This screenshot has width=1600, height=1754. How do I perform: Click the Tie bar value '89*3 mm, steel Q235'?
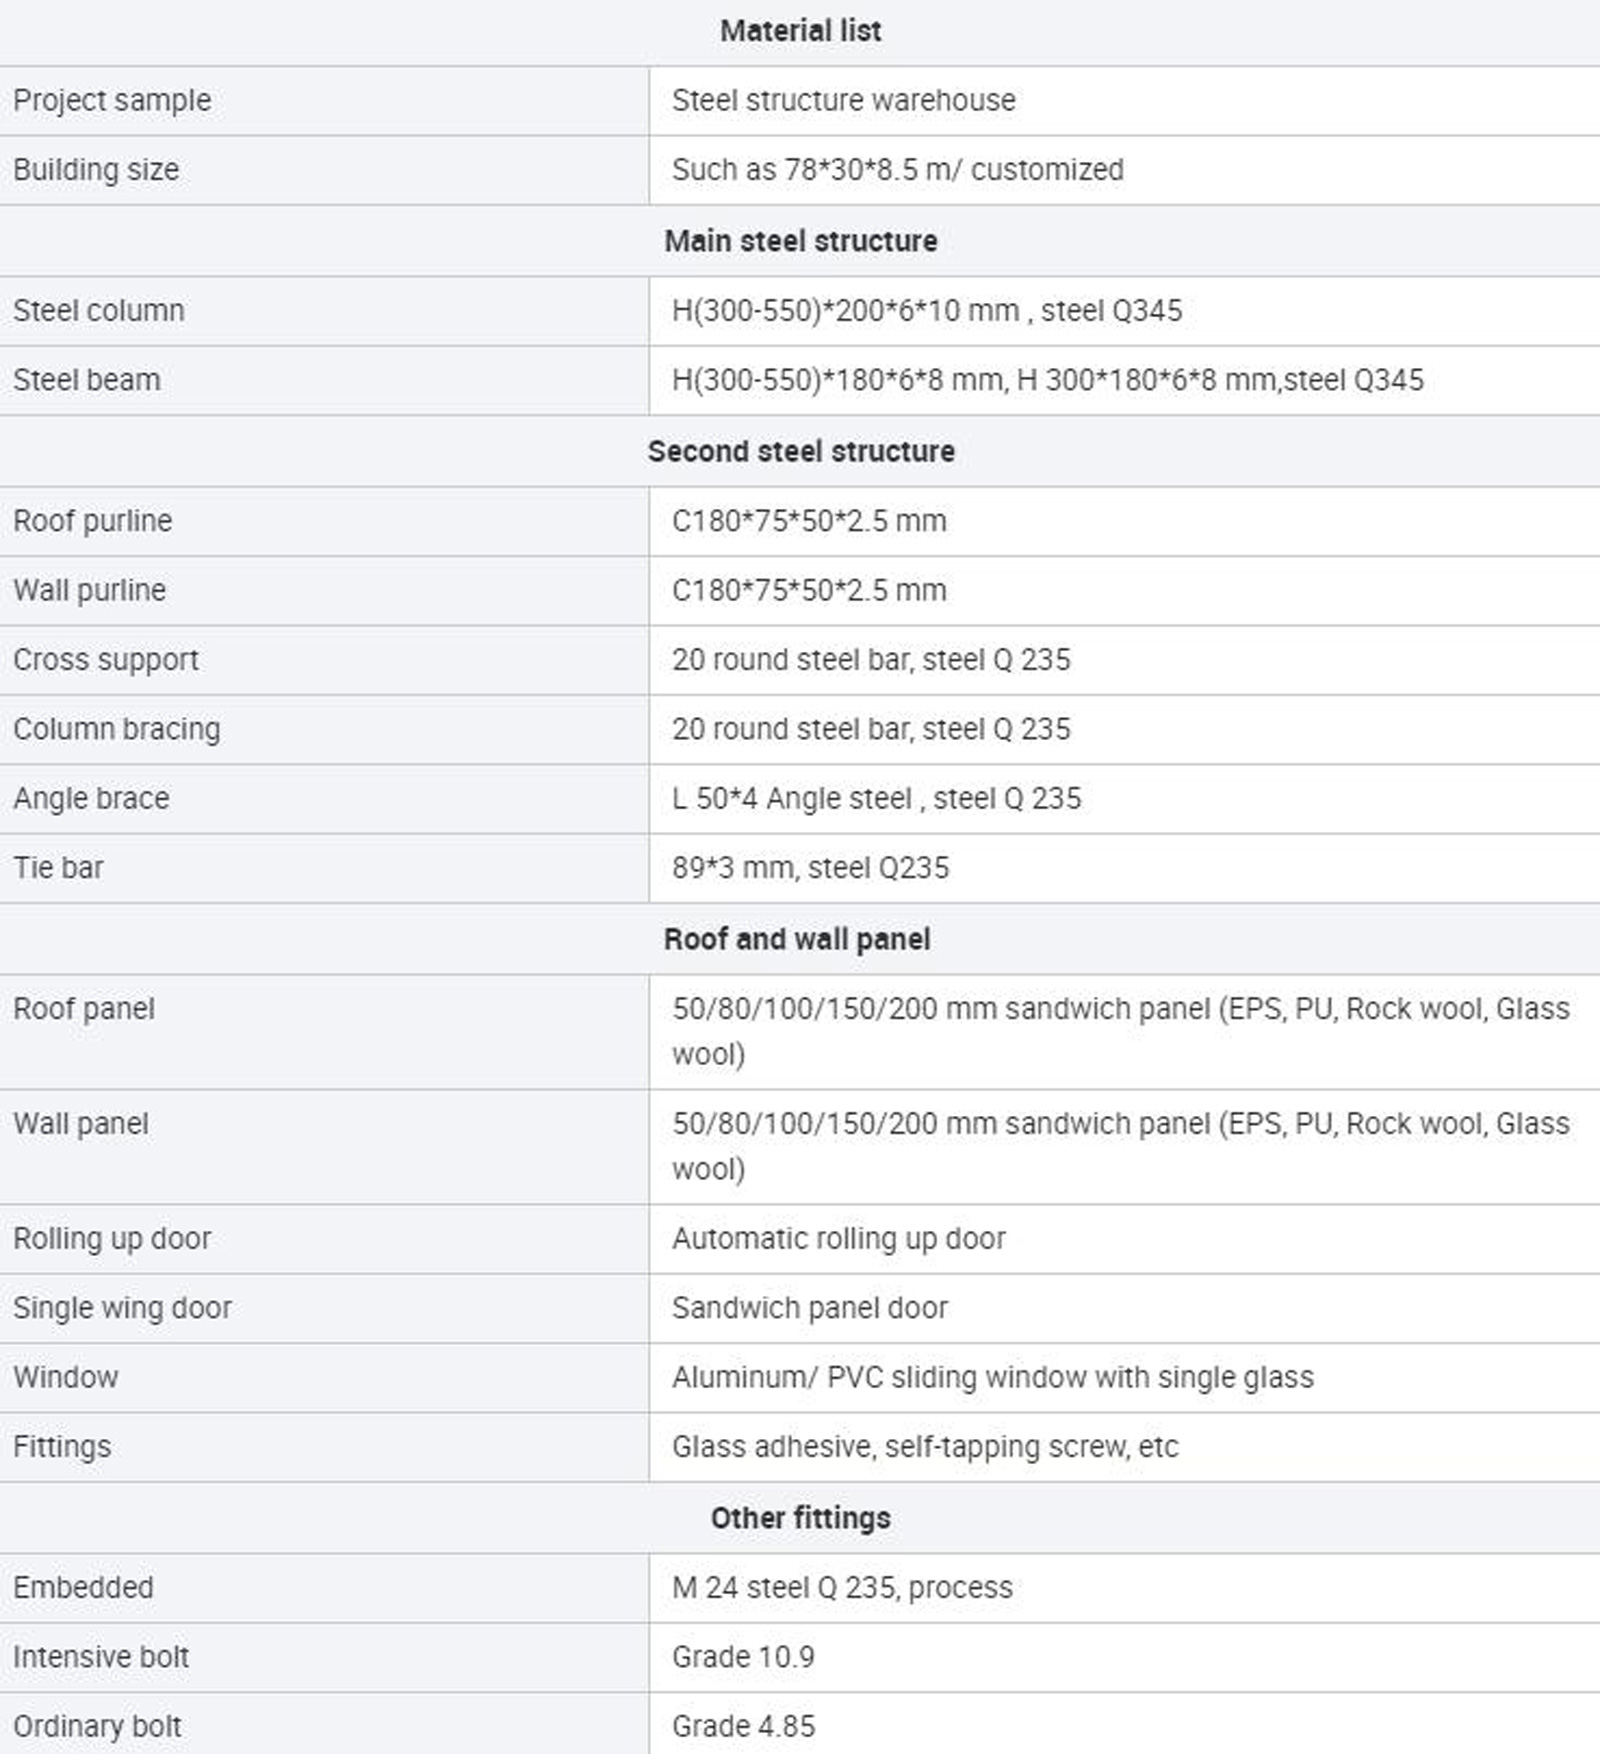pos(810,868)
